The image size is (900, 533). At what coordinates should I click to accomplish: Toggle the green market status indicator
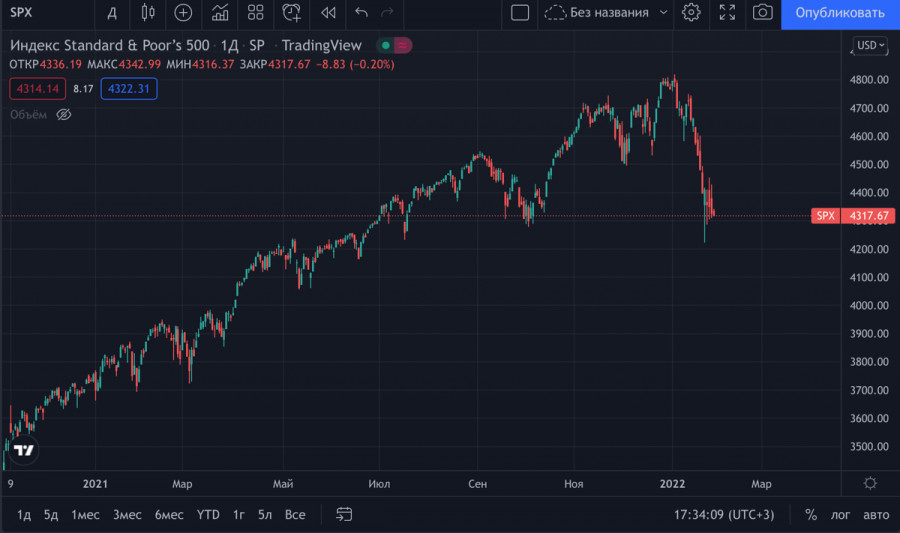click(386, 45)
